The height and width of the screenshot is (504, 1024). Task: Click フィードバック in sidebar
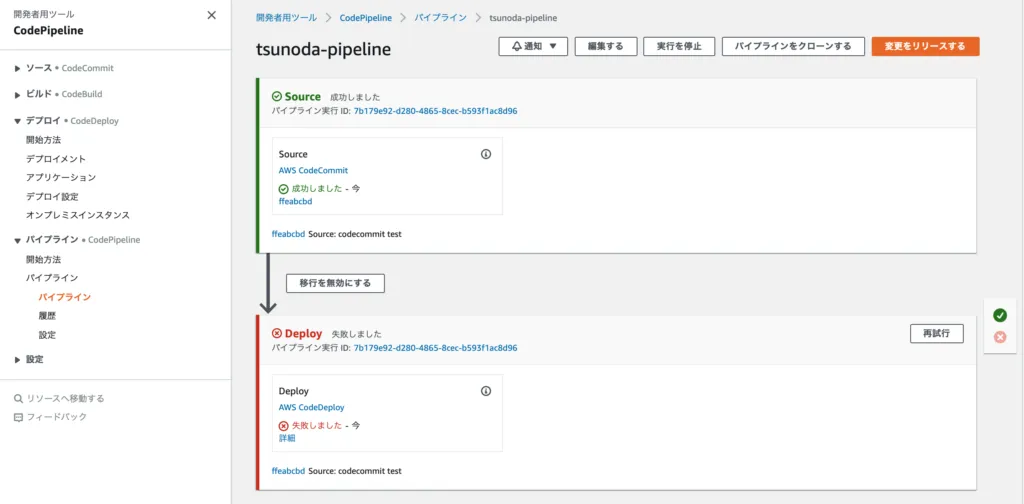pos(56,417)
